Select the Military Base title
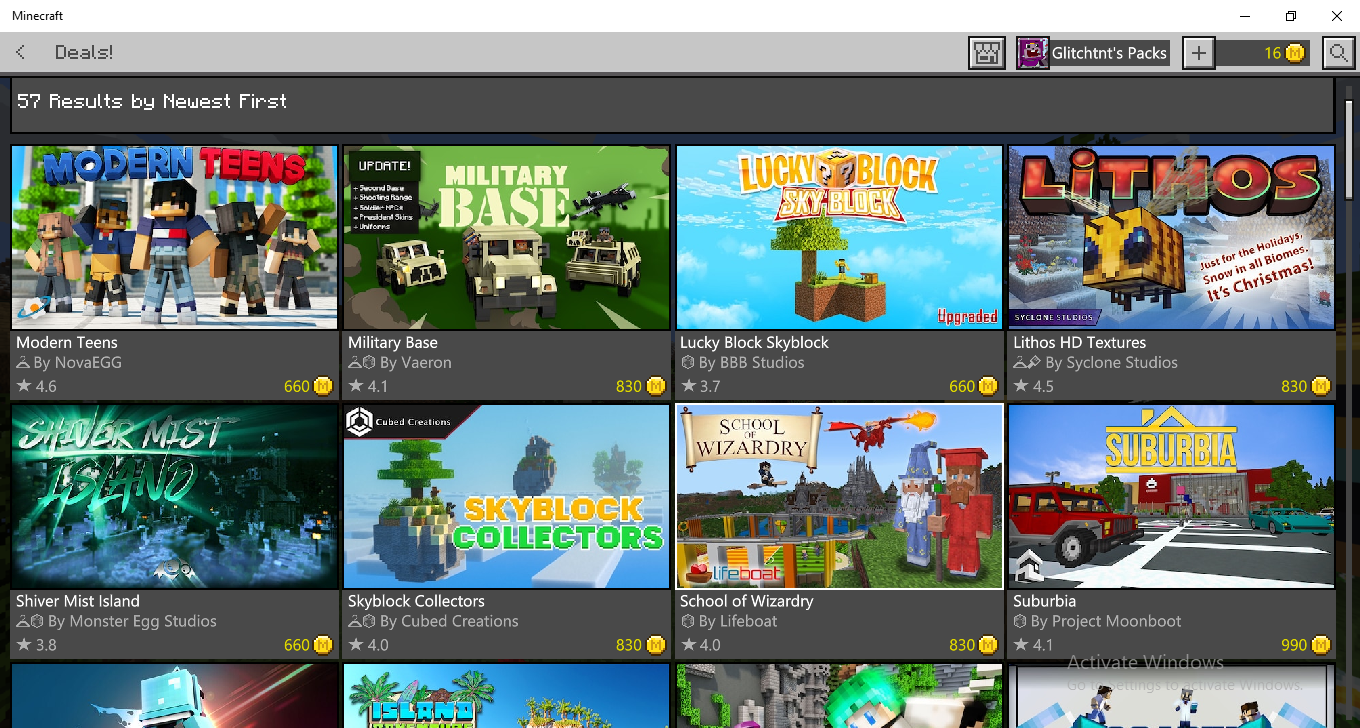This screenshot has width=1360, height=728. 393,342
